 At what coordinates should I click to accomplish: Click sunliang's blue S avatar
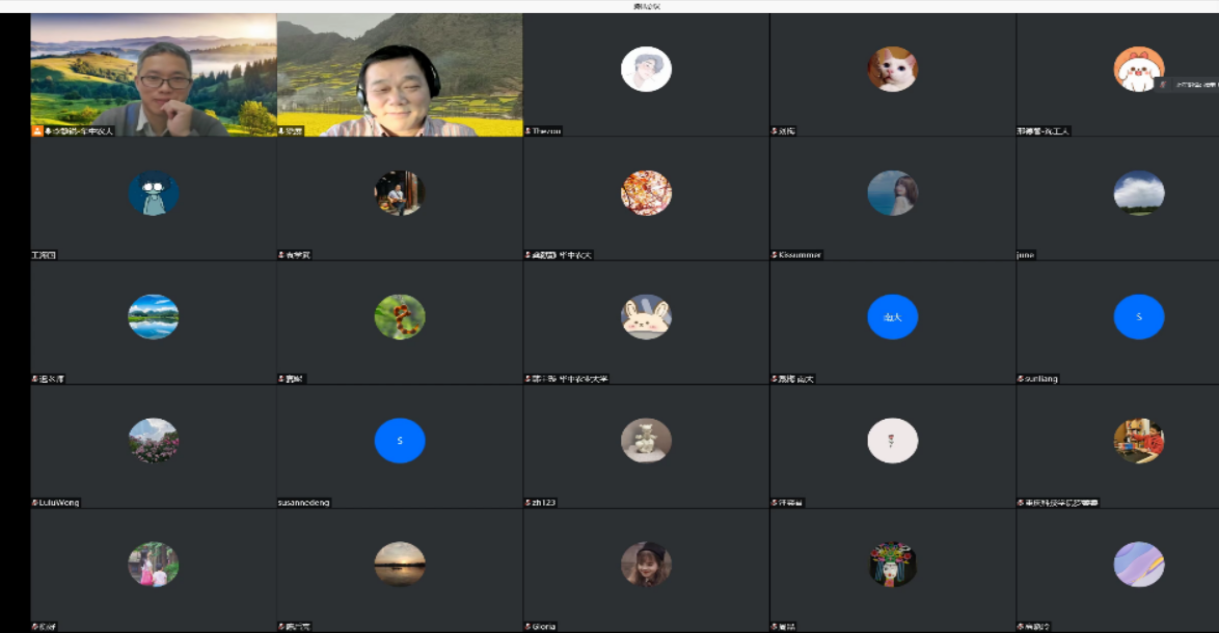tap(1139, 317)
